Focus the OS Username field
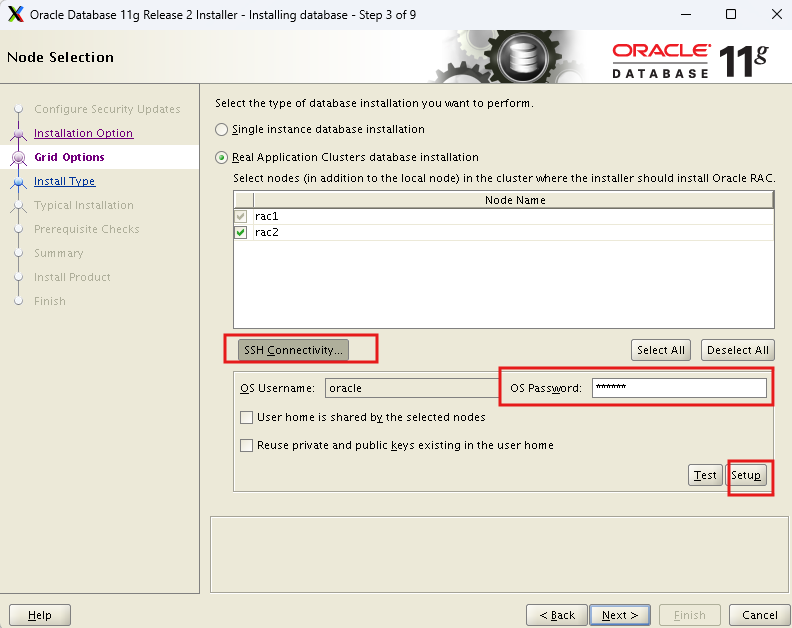The width and height of the screenshot is (792, 628). tap(412, 388)
